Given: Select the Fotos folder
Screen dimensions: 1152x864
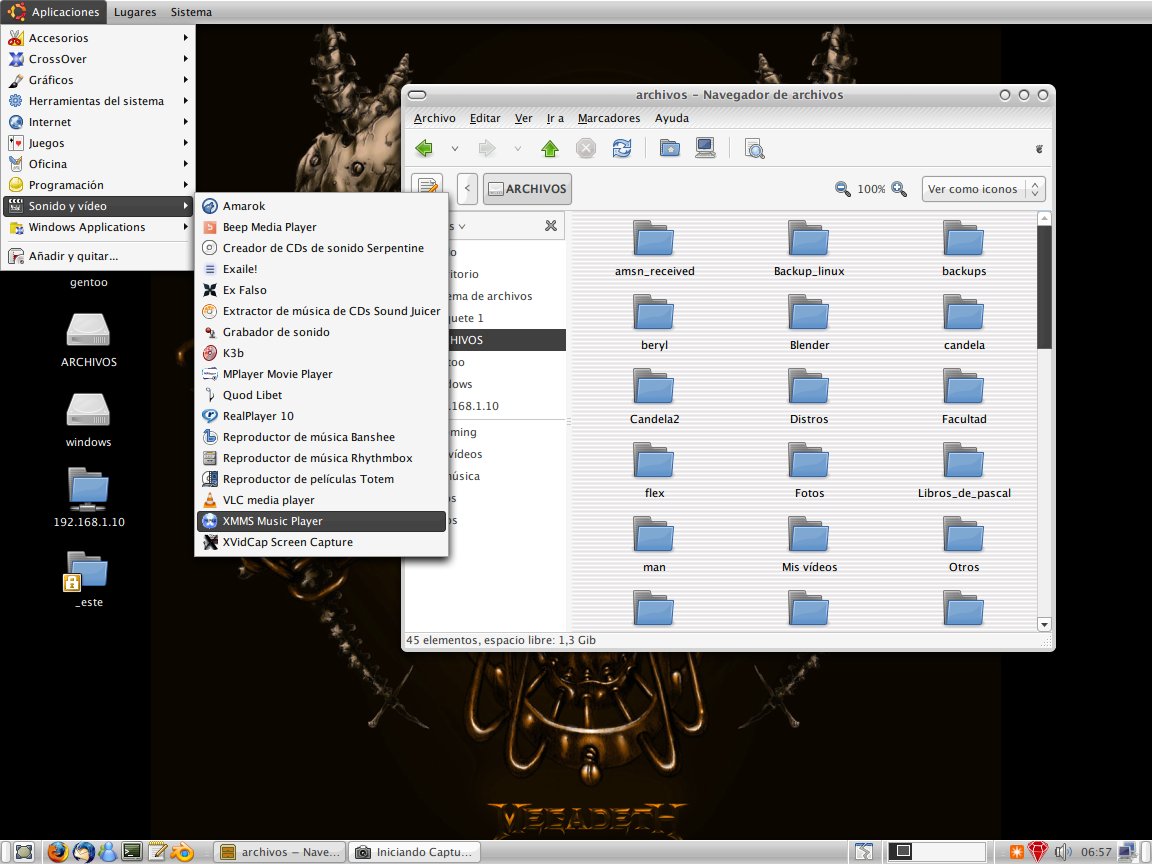Looking at the screenshot, I should pos(809,471).
